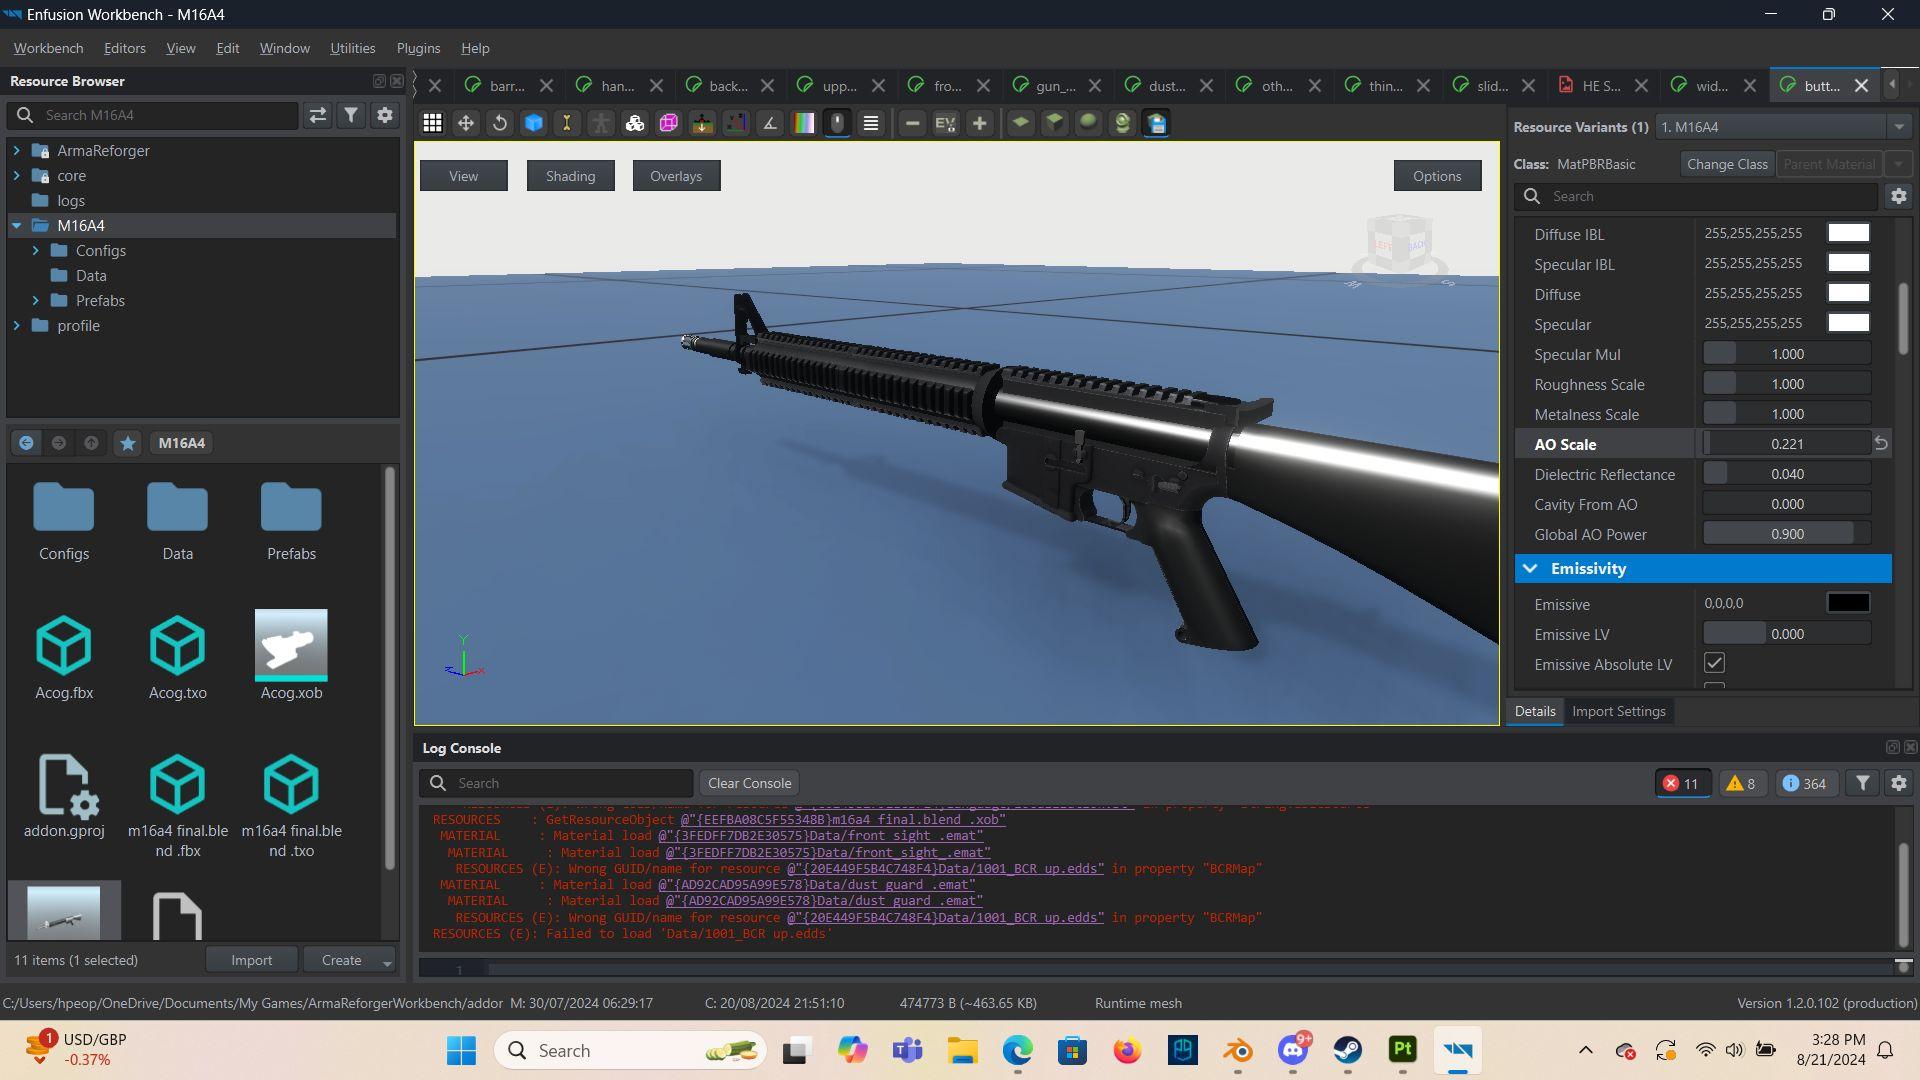
Task: Open the Editors menu
Action: [125, 48]
